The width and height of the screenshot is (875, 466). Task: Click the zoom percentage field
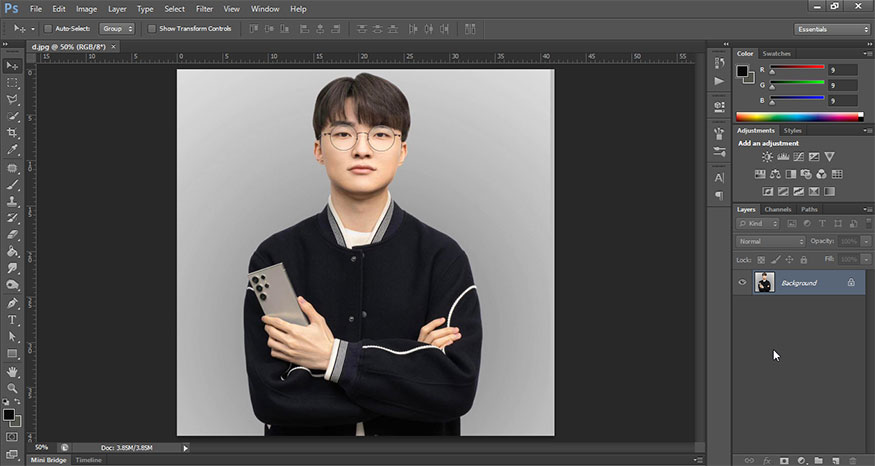point(42,448)
